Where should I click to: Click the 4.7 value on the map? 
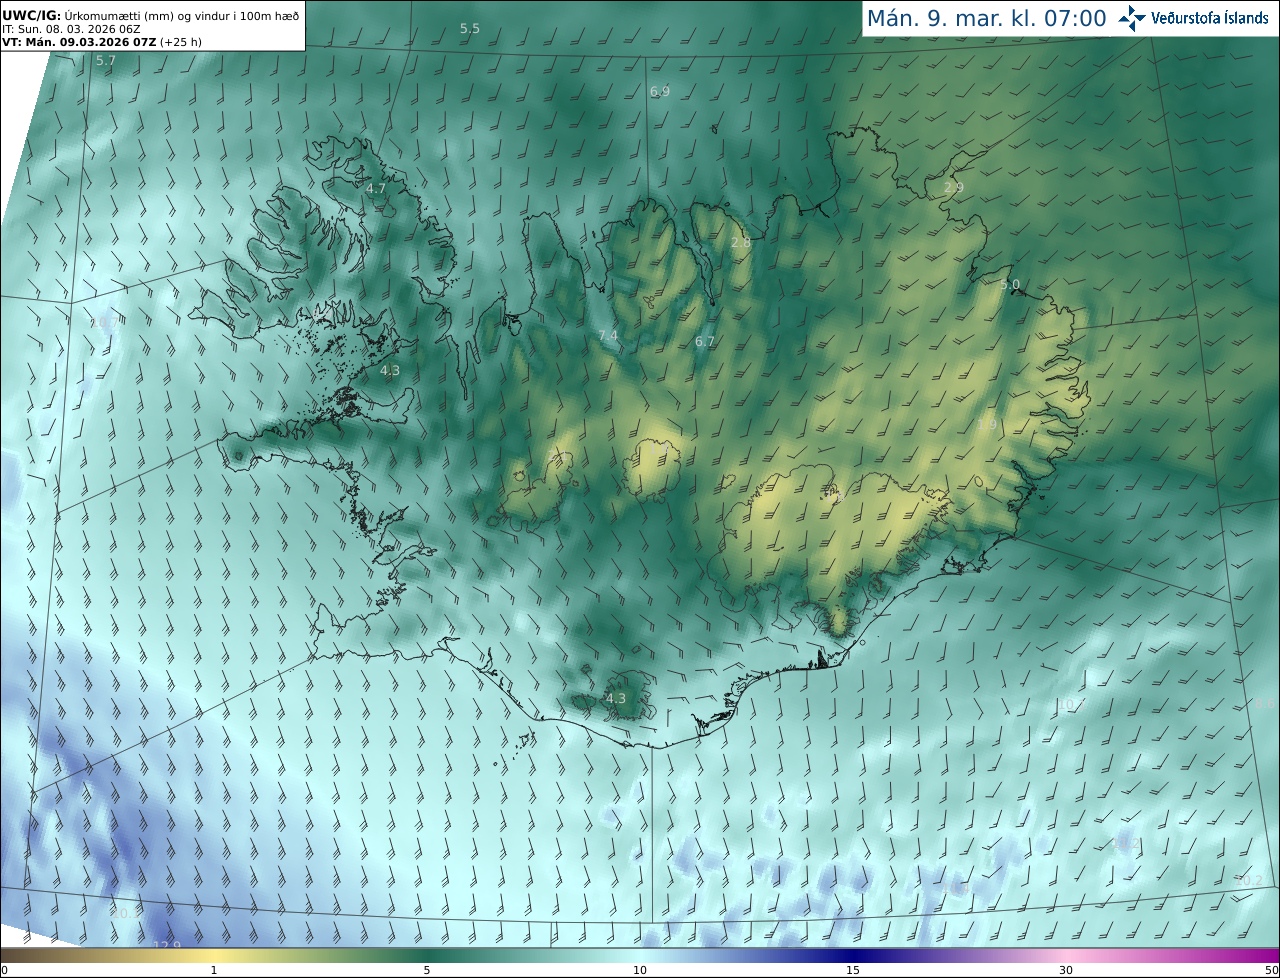pos(376,188)
